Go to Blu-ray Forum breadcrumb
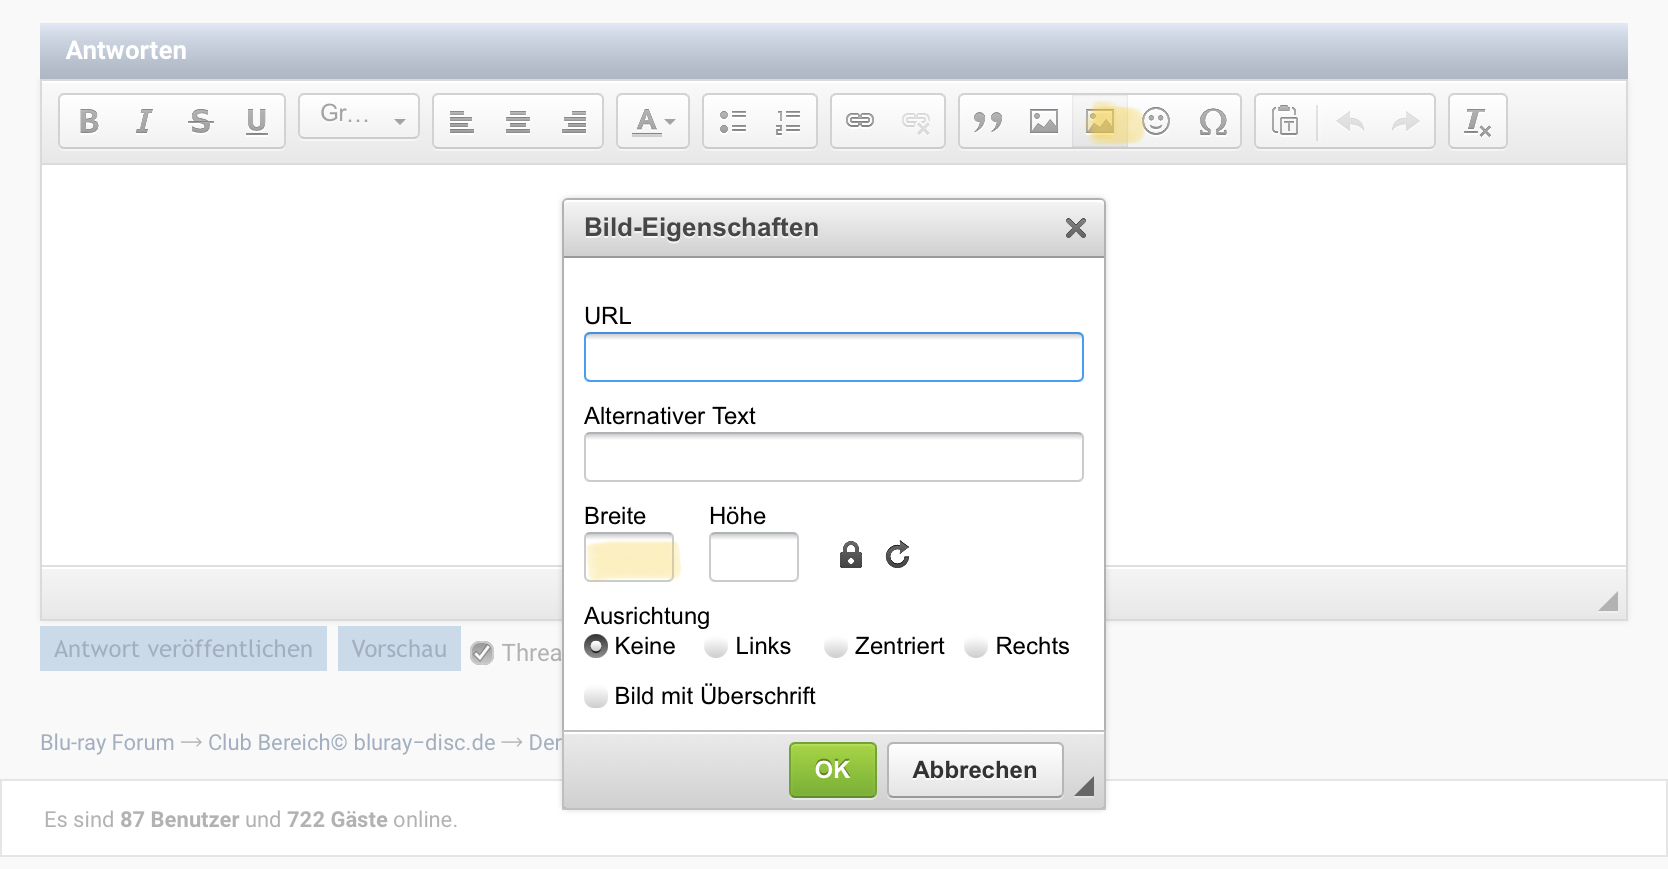Screen dimensions: 1668x869 pyautogui.click(x=107, y=743)
